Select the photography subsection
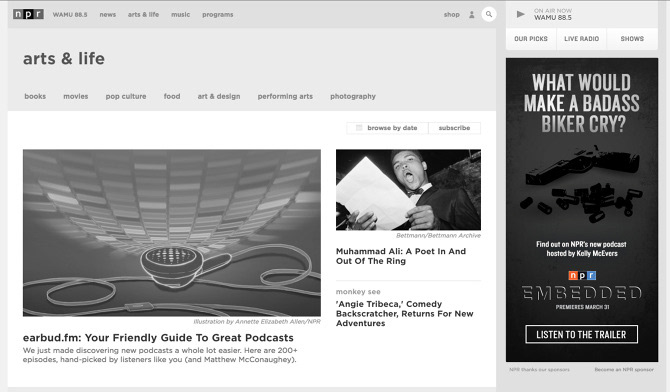The width and height of the screenshot is (670, 392). (353, 97)
